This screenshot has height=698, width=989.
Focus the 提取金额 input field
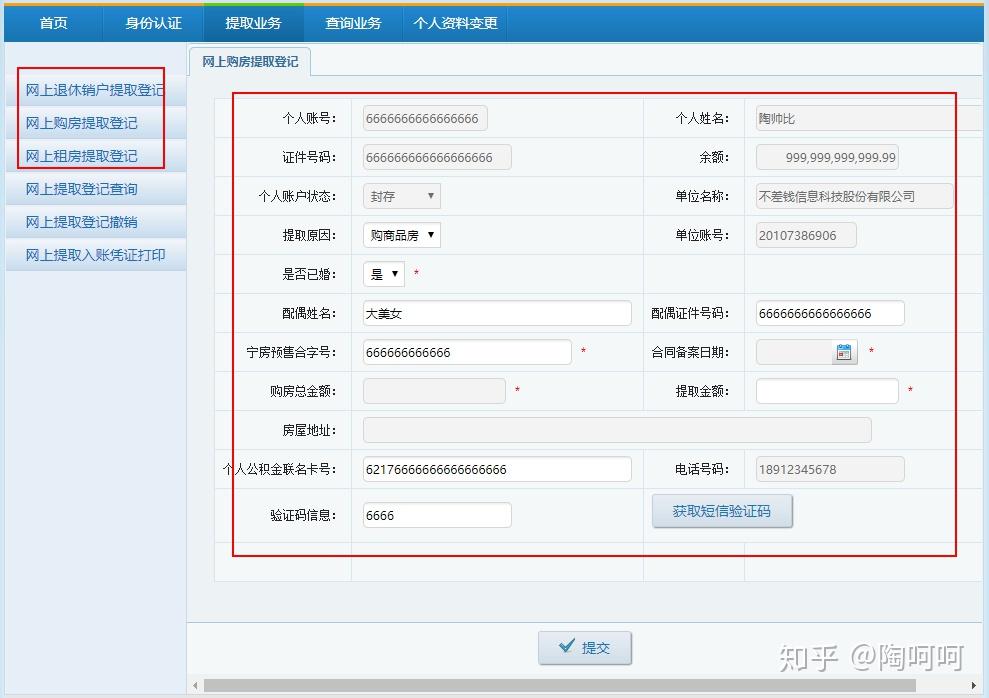coord(827,391)
